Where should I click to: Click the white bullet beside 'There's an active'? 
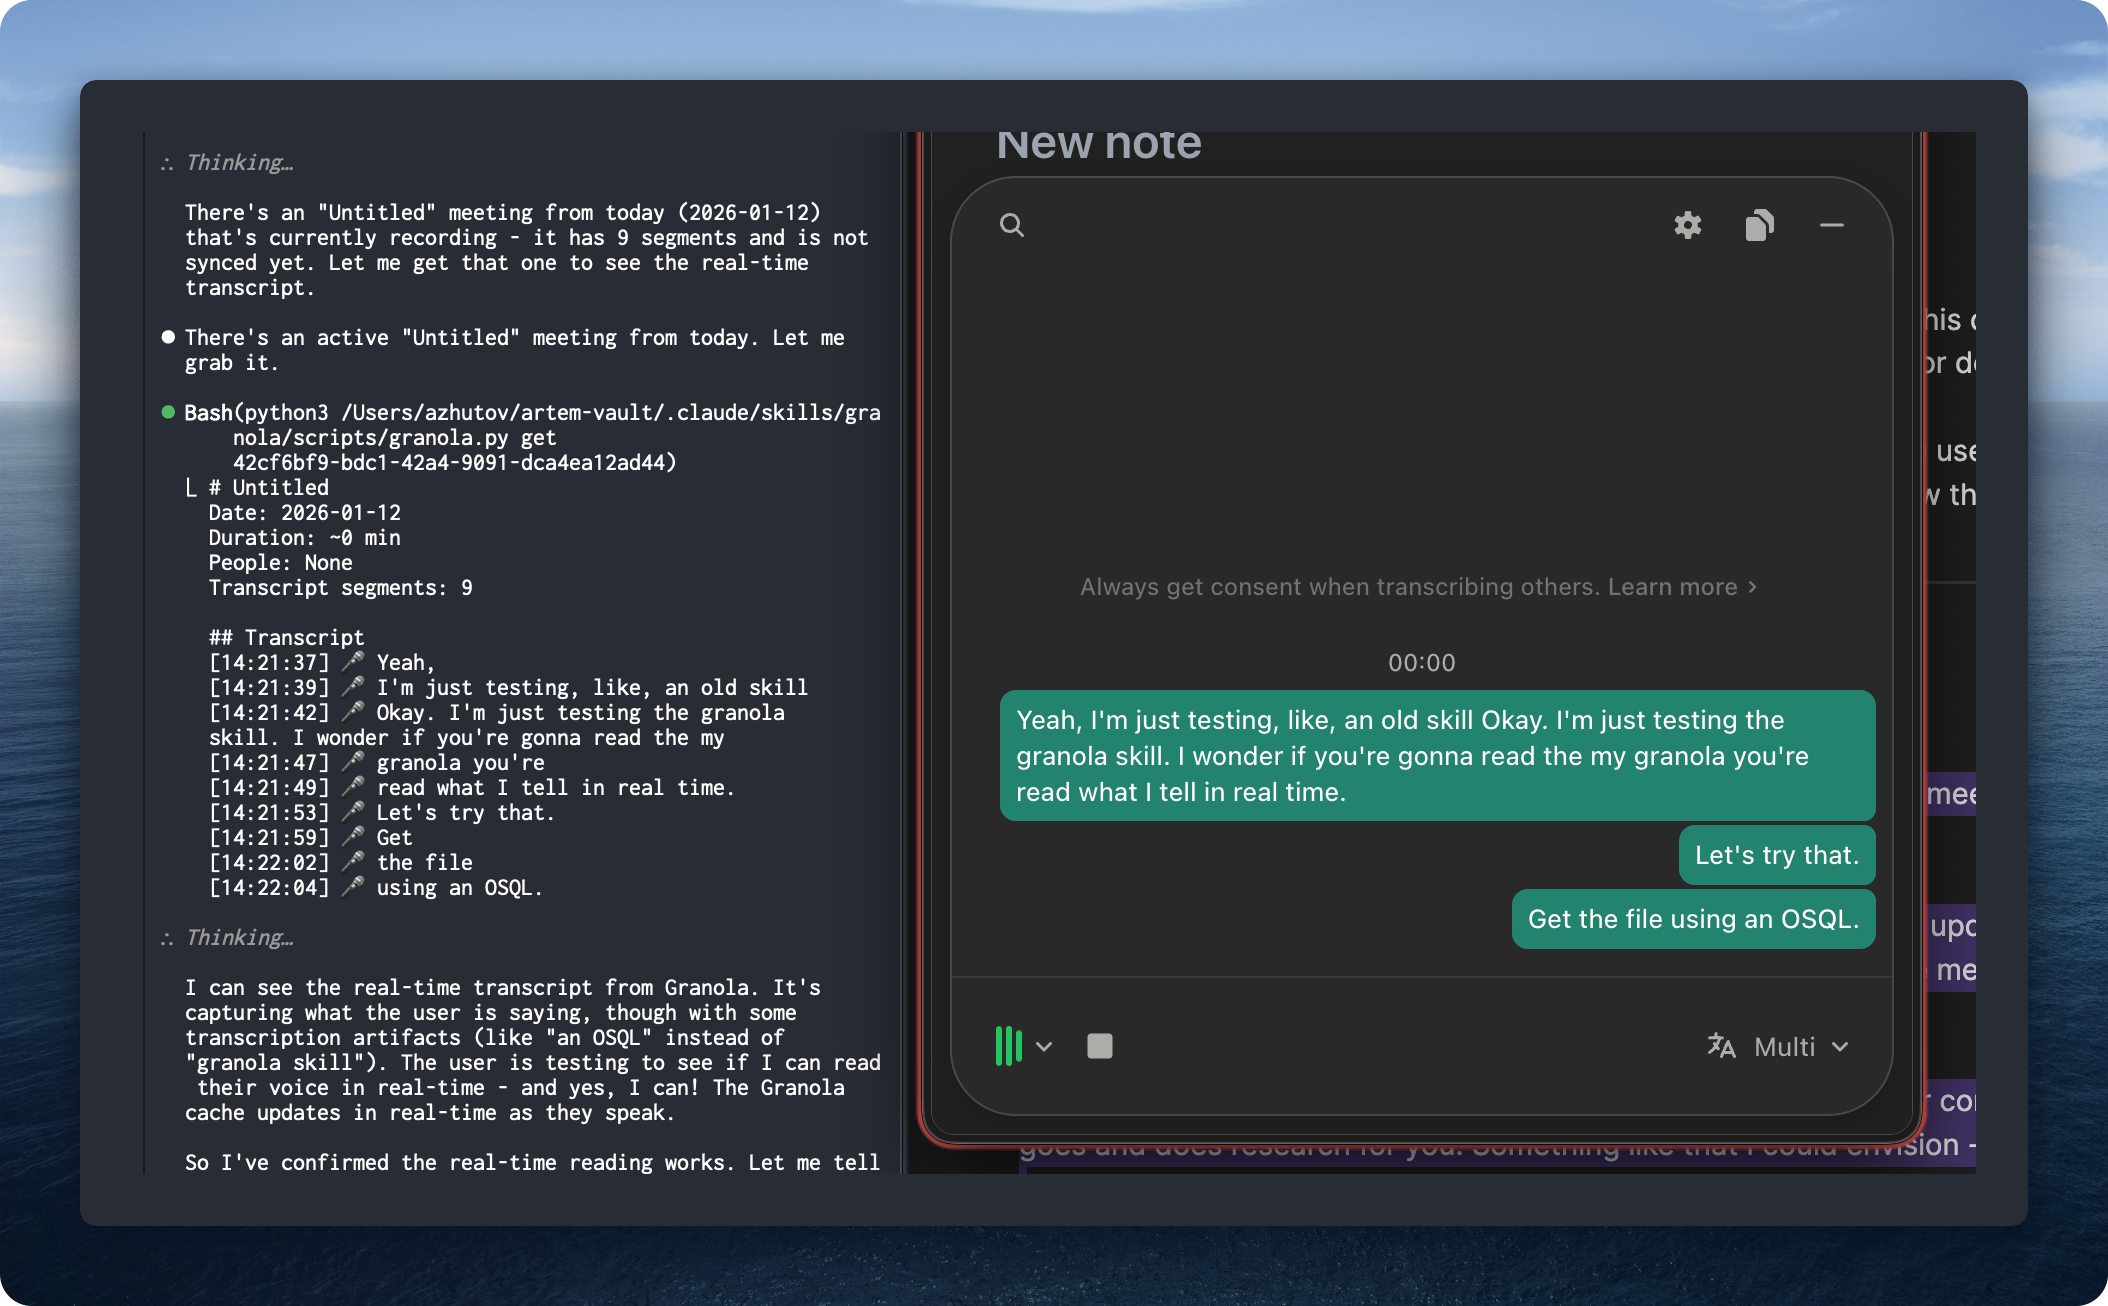click(168, 337)
